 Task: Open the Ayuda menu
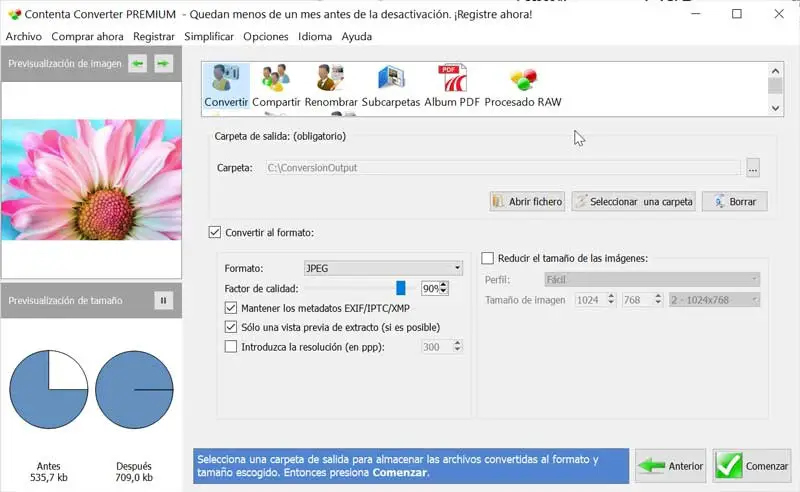click(357, 37)
